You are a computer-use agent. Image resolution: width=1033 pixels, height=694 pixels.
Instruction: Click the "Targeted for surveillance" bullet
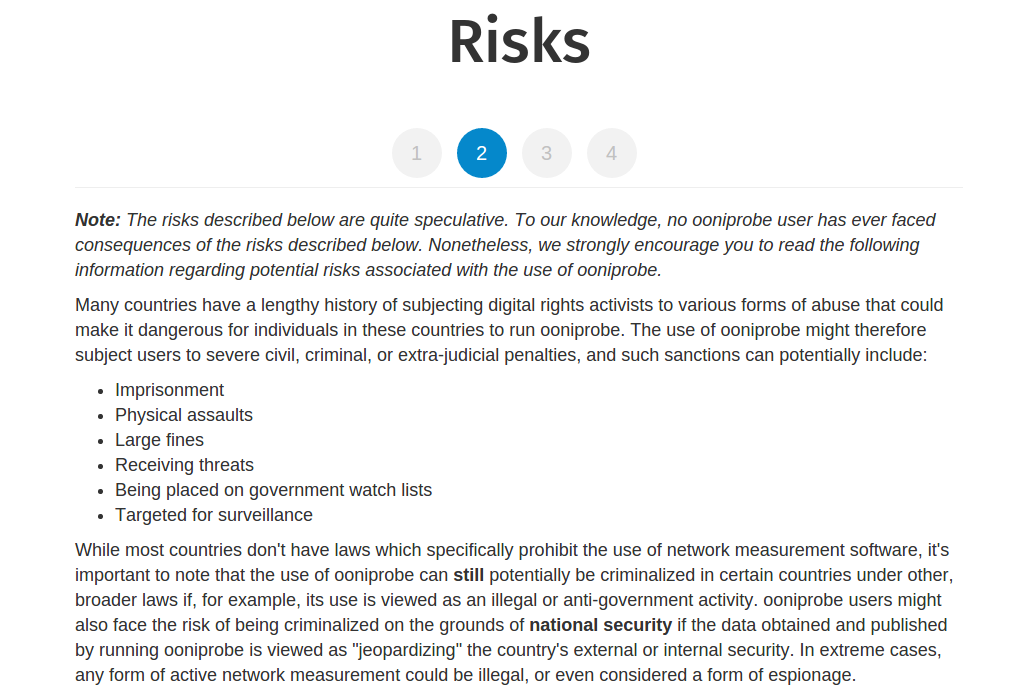click(x=214, y=515)
